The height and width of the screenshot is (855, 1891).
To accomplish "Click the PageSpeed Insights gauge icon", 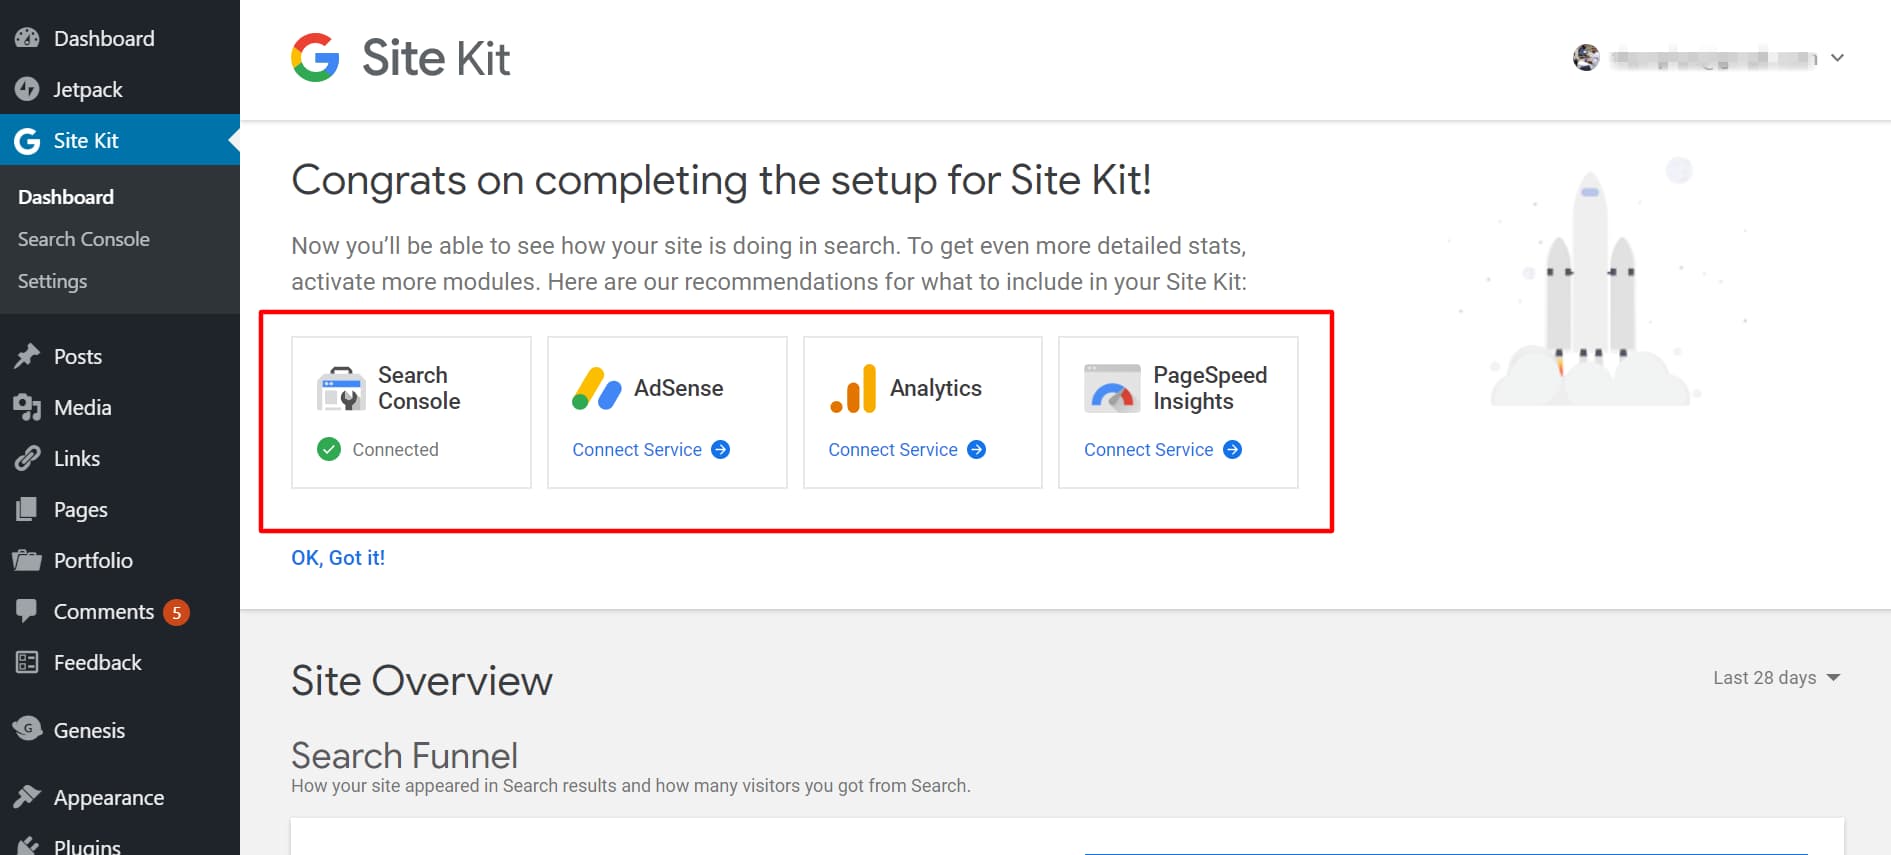I will [1112, 388].
